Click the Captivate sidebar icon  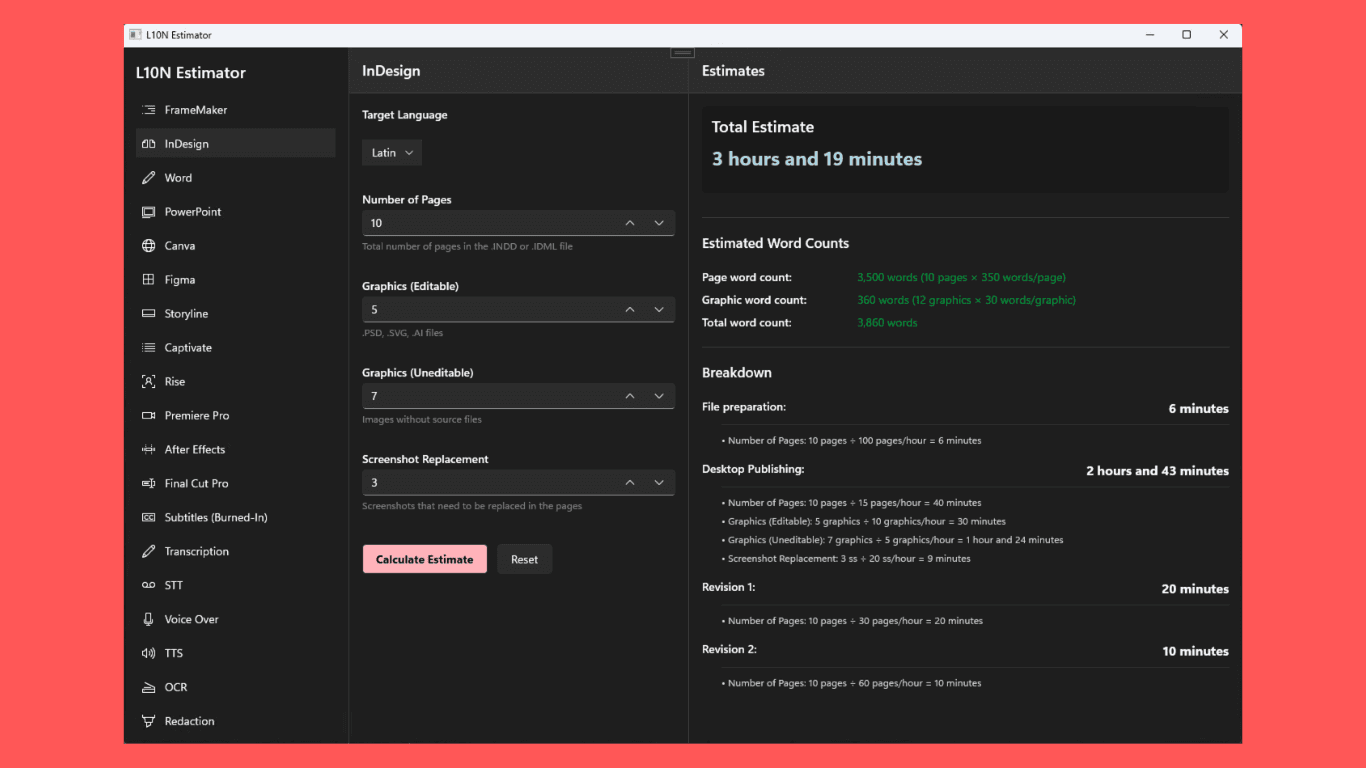point(147,347)
